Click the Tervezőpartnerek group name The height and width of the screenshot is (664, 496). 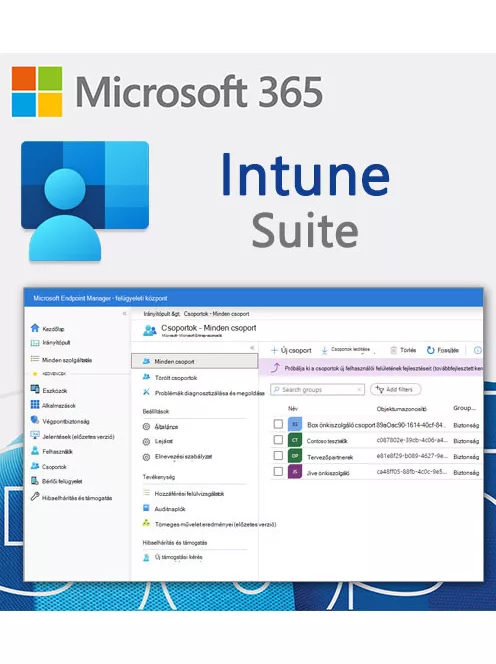tap(330, 457)
